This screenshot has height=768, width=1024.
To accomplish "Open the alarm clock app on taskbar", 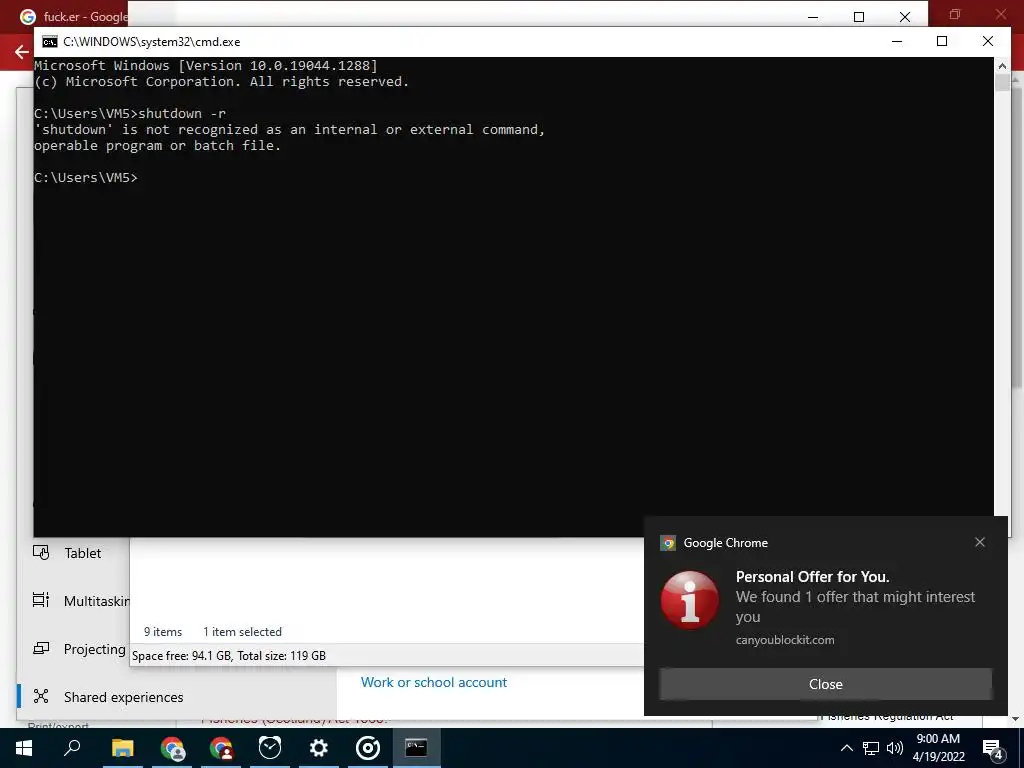I will (x=270, y=748).
